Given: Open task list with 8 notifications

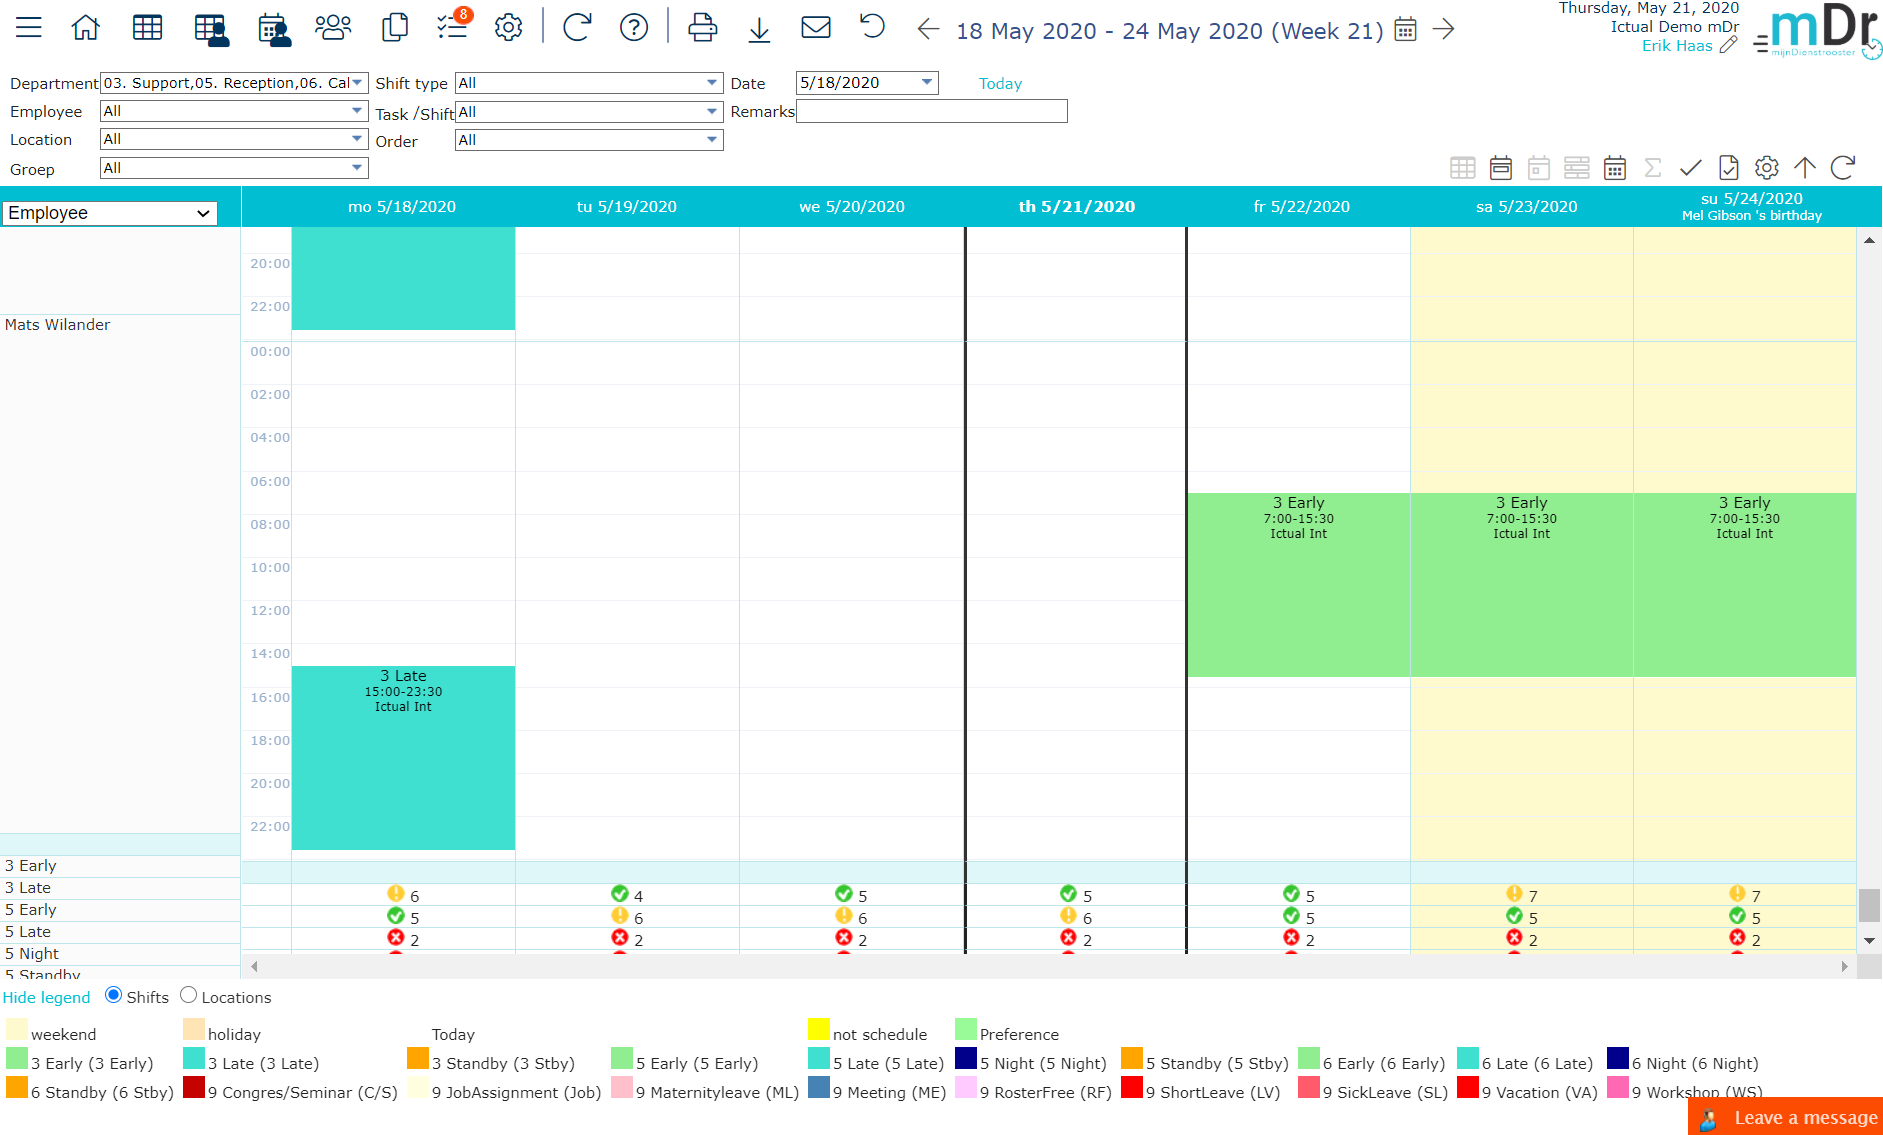Looking at the screenshot, I should click(452, 27).
